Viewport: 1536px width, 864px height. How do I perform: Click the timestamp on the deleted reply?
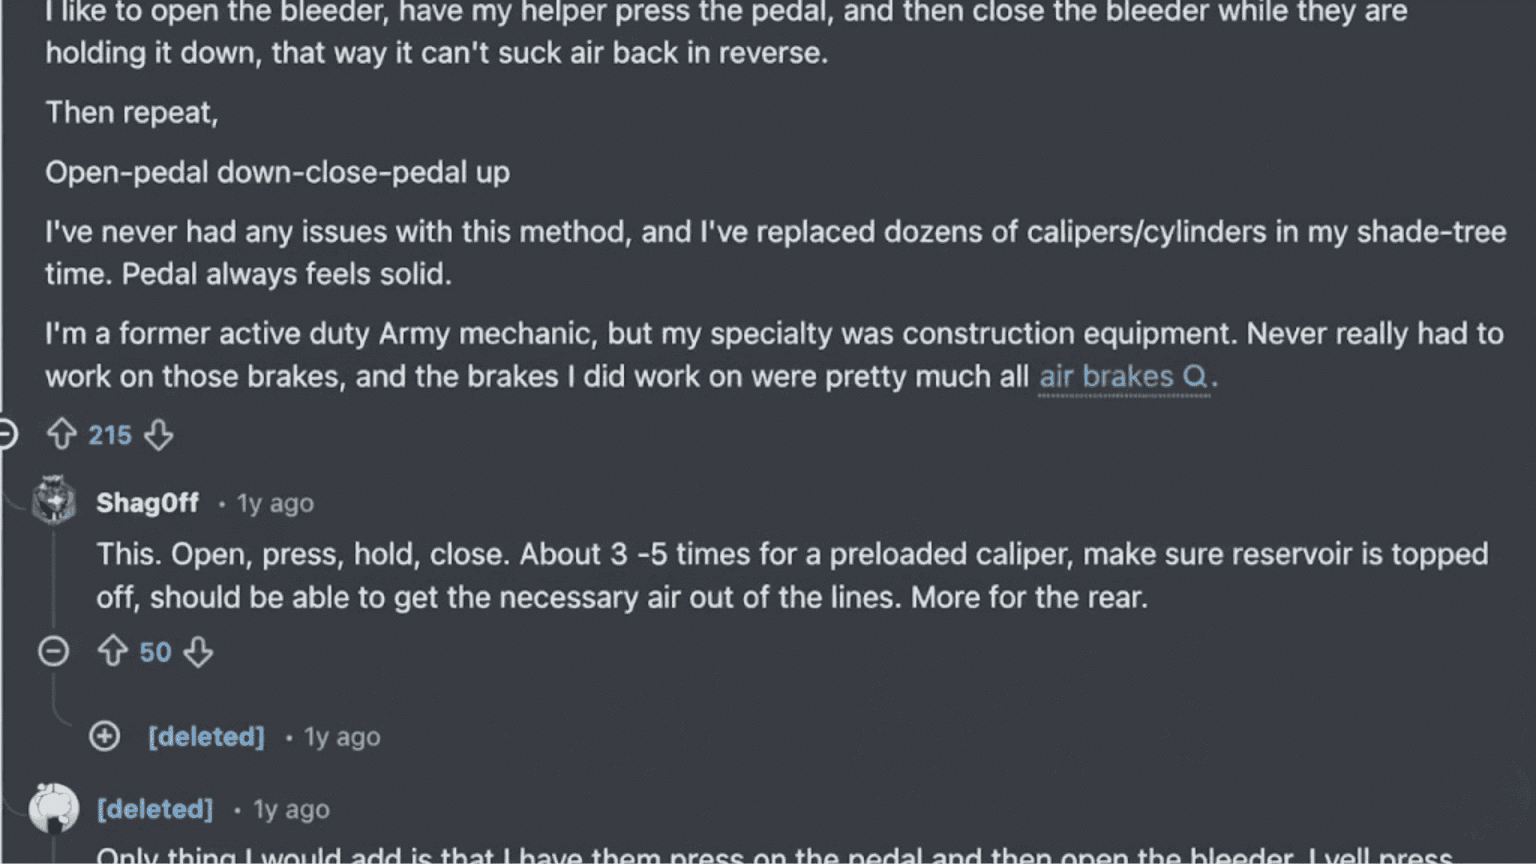point(341,737)
